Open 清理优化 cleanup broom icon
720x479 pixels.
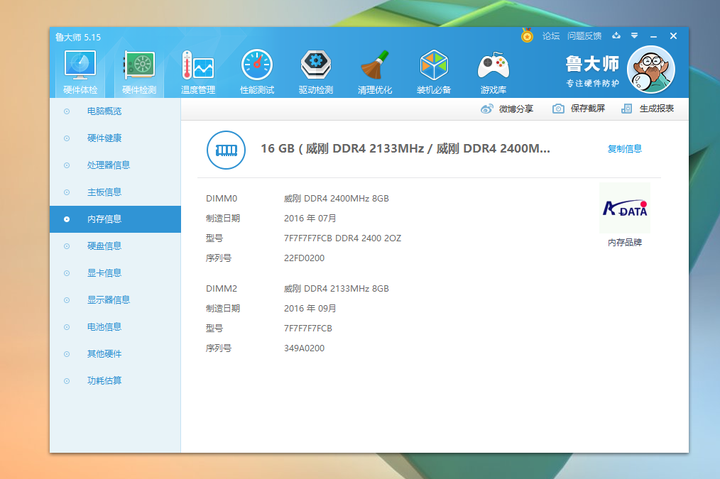click(375, 72)
